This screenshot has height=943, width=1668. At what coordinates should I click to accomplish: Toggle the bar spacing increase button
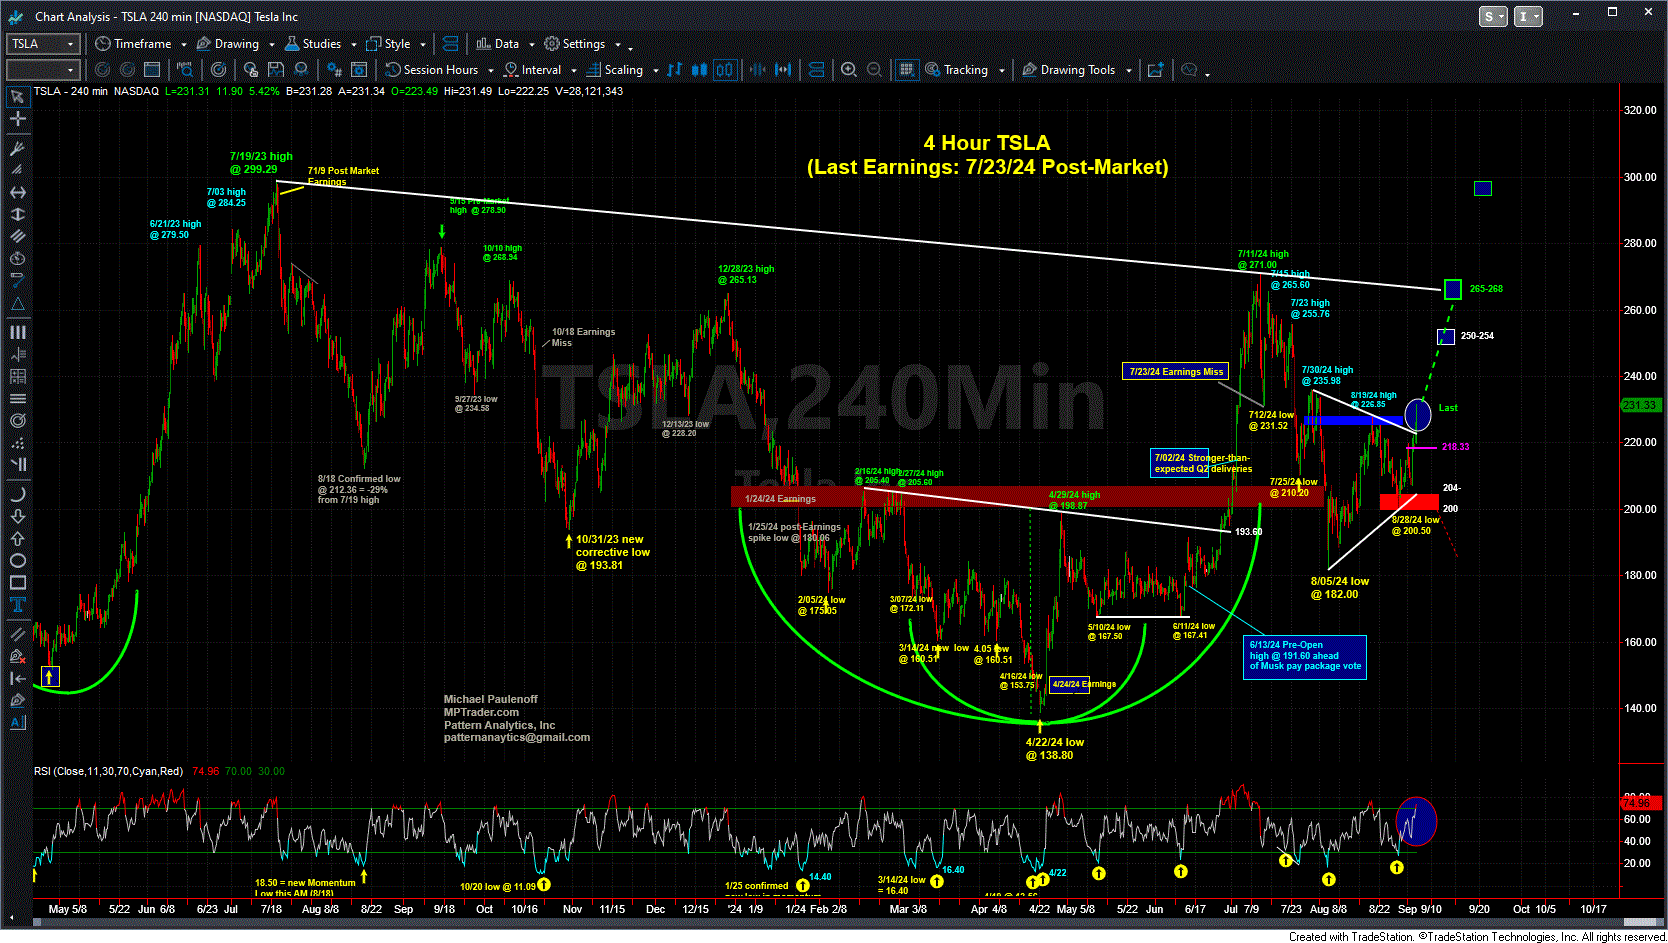[782, 69]
